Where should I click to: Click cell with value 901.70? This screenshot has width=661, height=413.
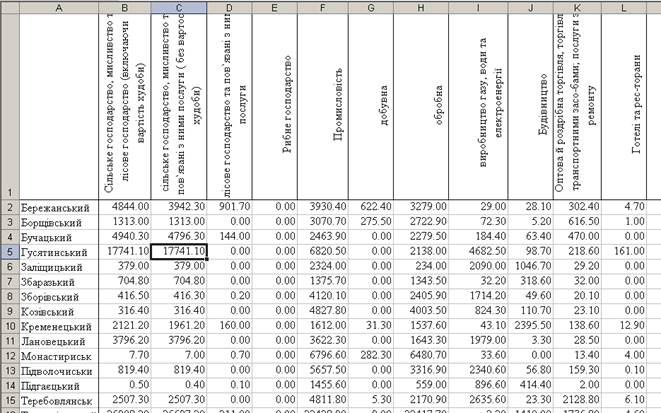pos(229,207)
